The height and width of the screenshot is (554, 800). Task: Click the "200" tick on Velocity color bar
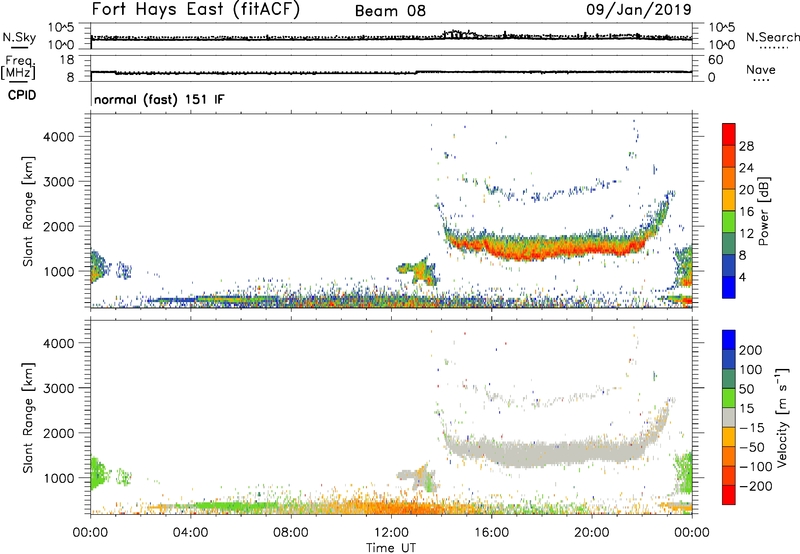[751, 350]
